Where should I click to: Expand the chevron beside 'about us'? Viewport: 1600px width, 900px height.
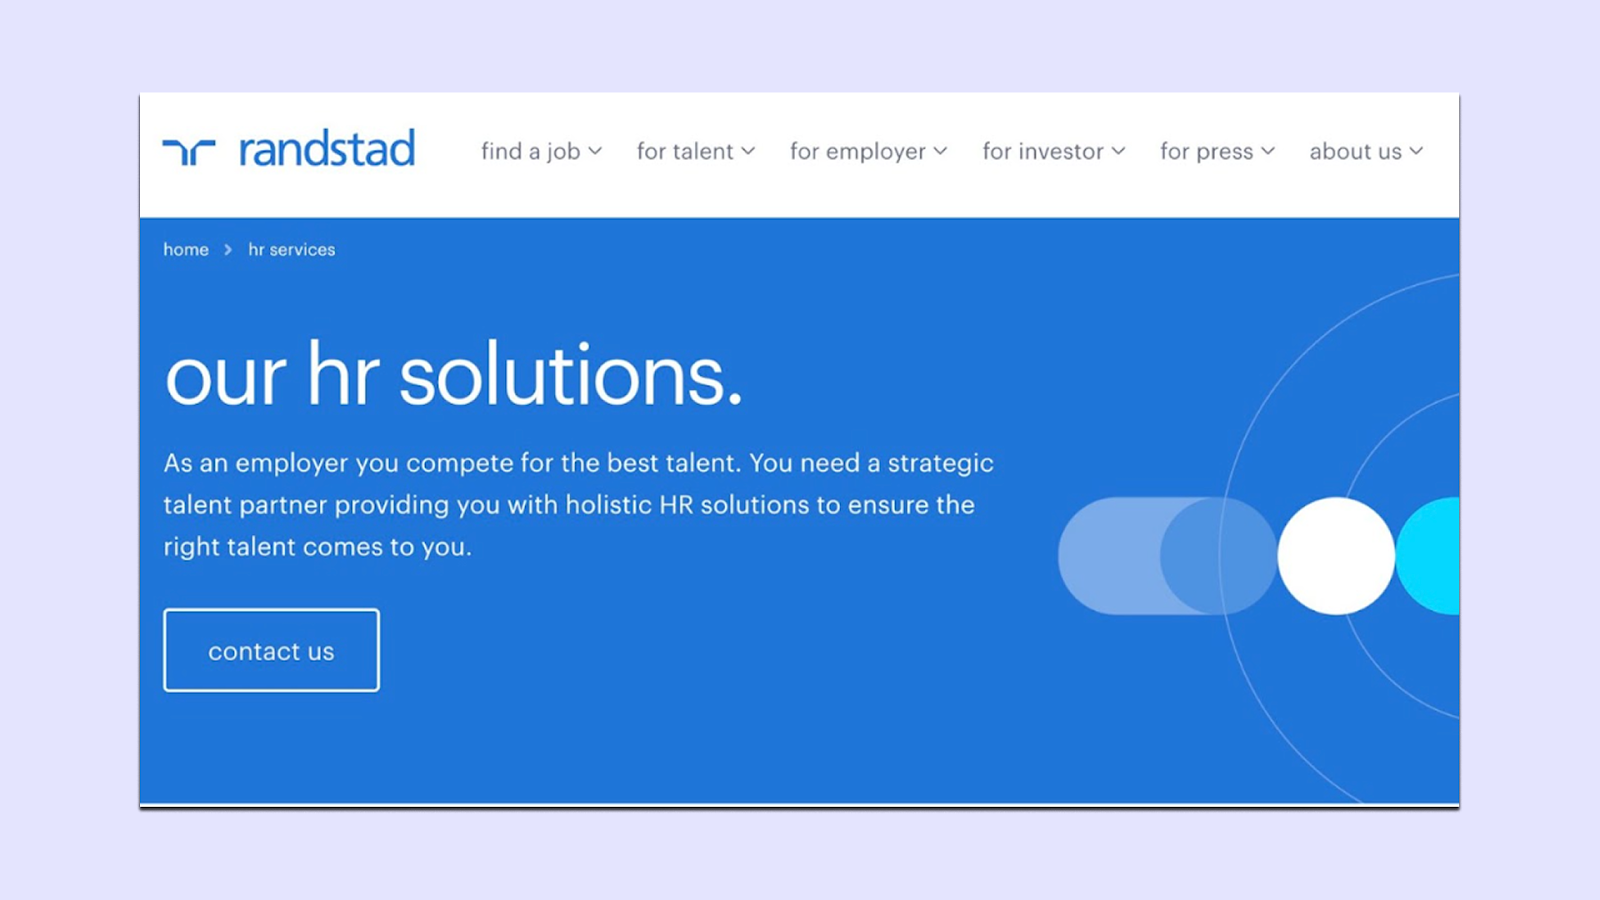click(1416, 152)
